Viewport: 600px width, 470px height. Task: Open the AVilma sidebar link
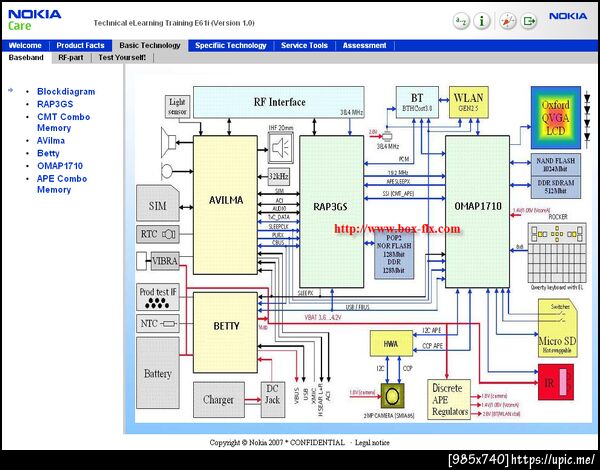coord(51,140)
